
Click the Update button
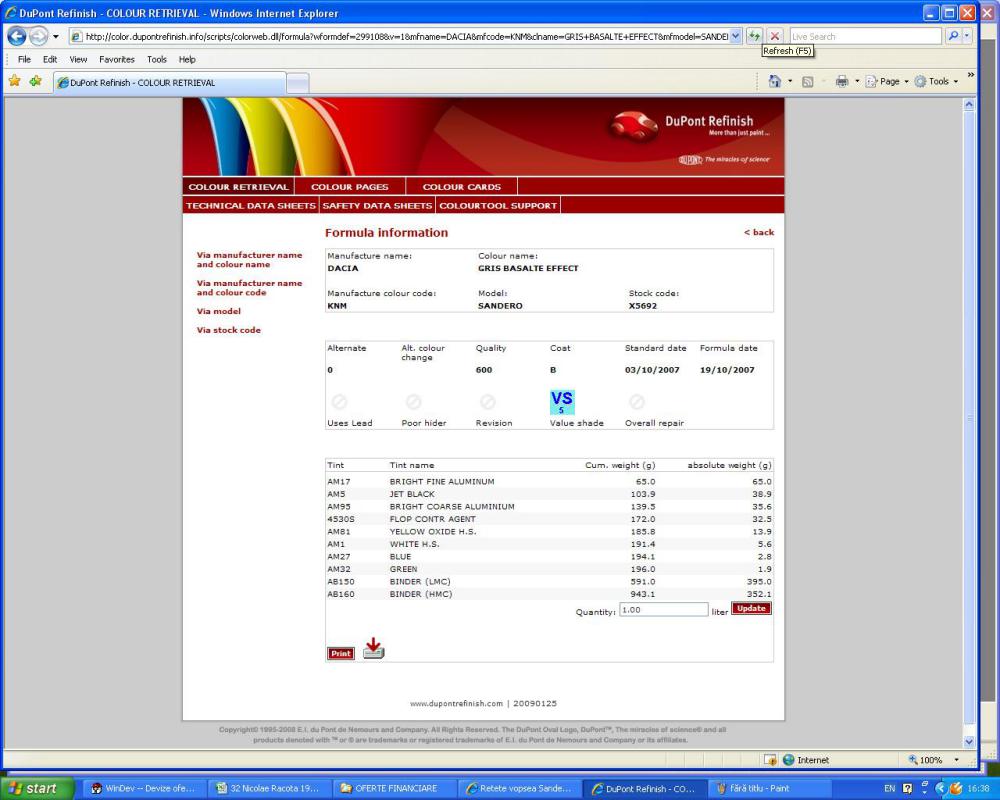(x=751, y=608)
